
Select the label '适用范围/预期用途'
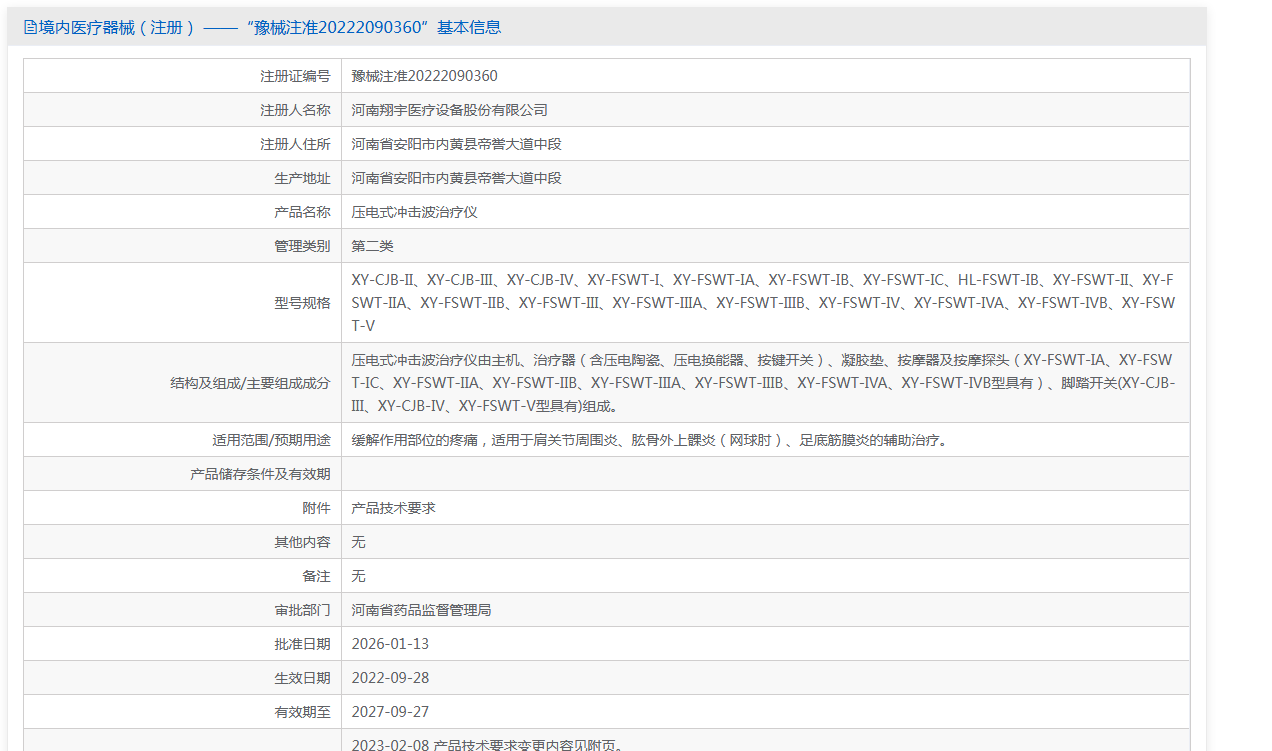click(271, 440)
